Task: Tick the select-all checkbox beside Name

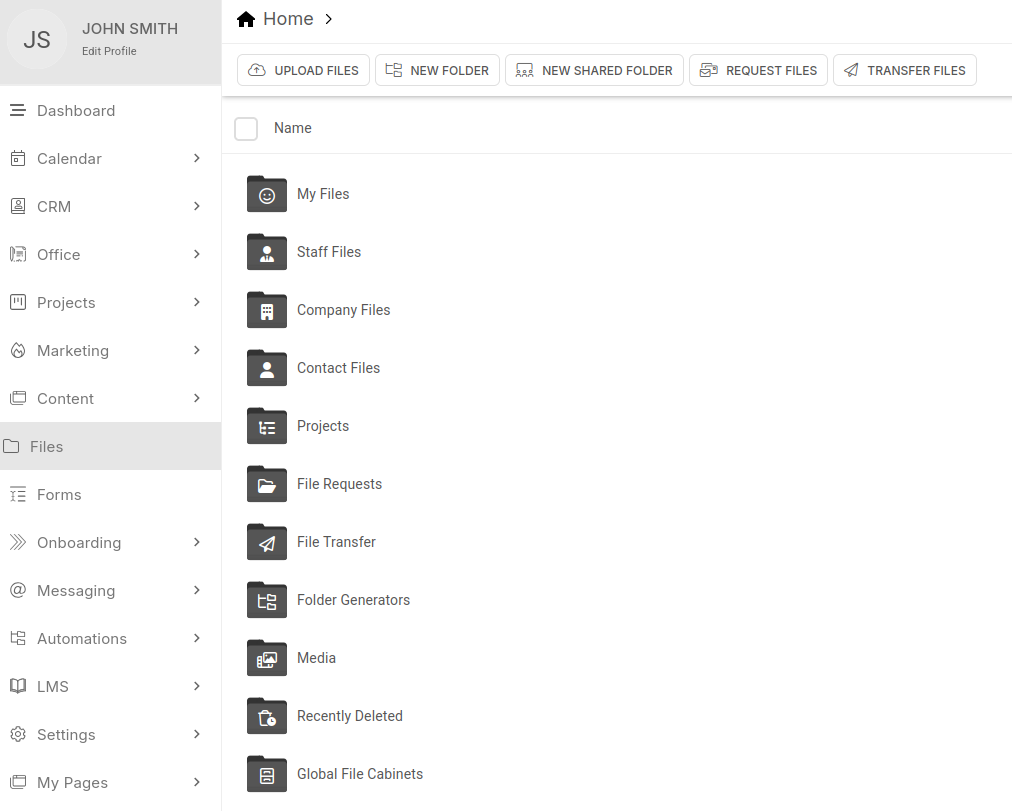Action: 246,129
